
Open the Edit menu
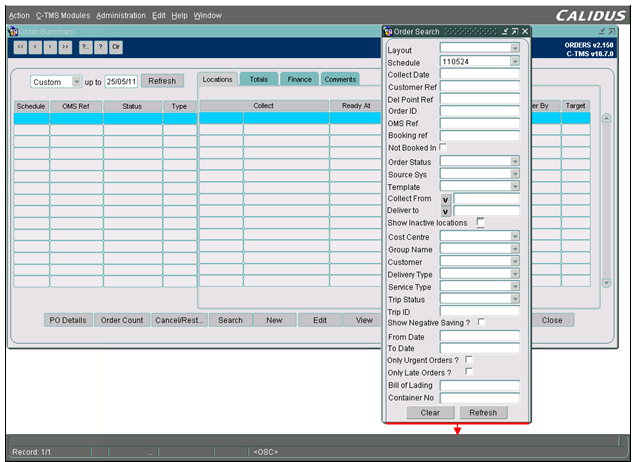[158, 16]
